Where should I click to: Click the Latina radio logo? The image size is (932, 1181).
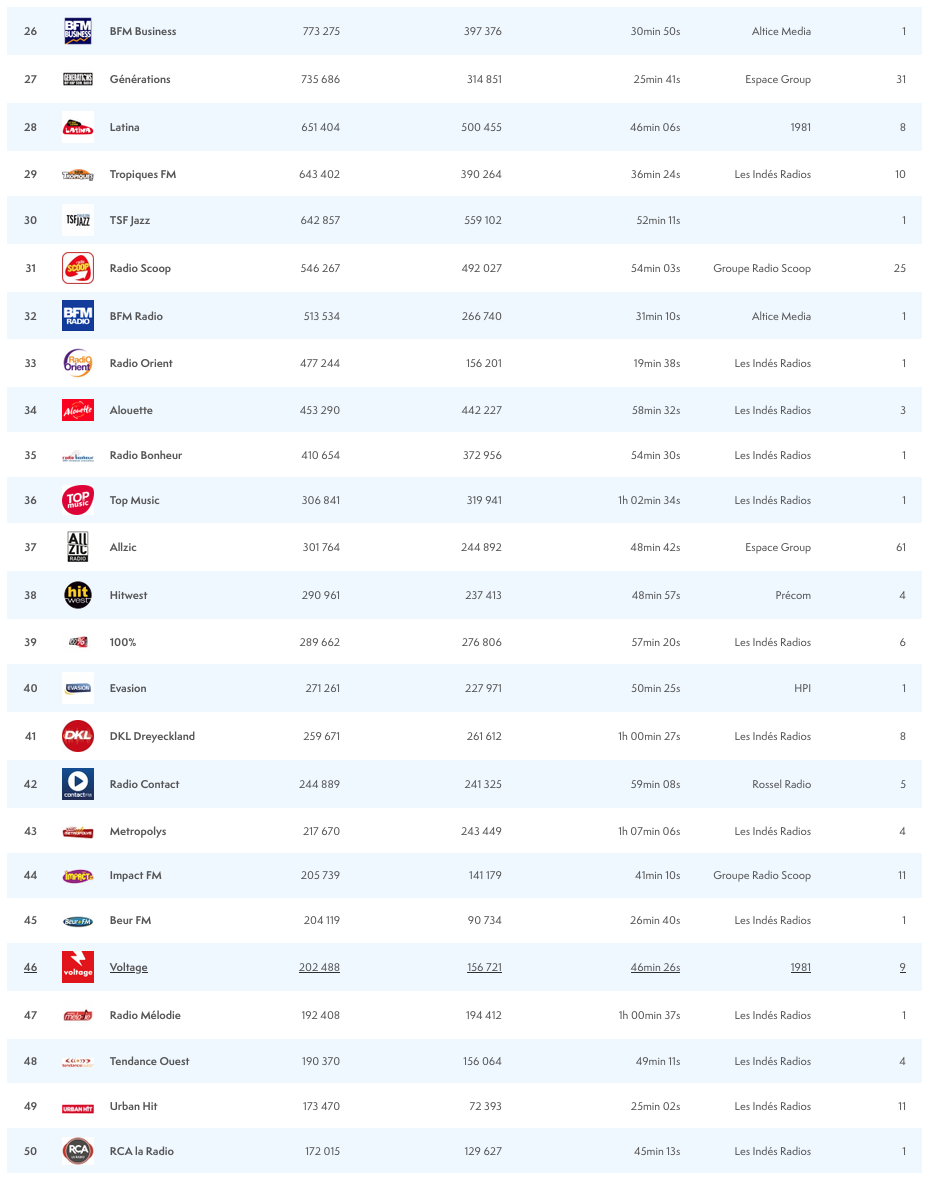click(x=78, y=127)
